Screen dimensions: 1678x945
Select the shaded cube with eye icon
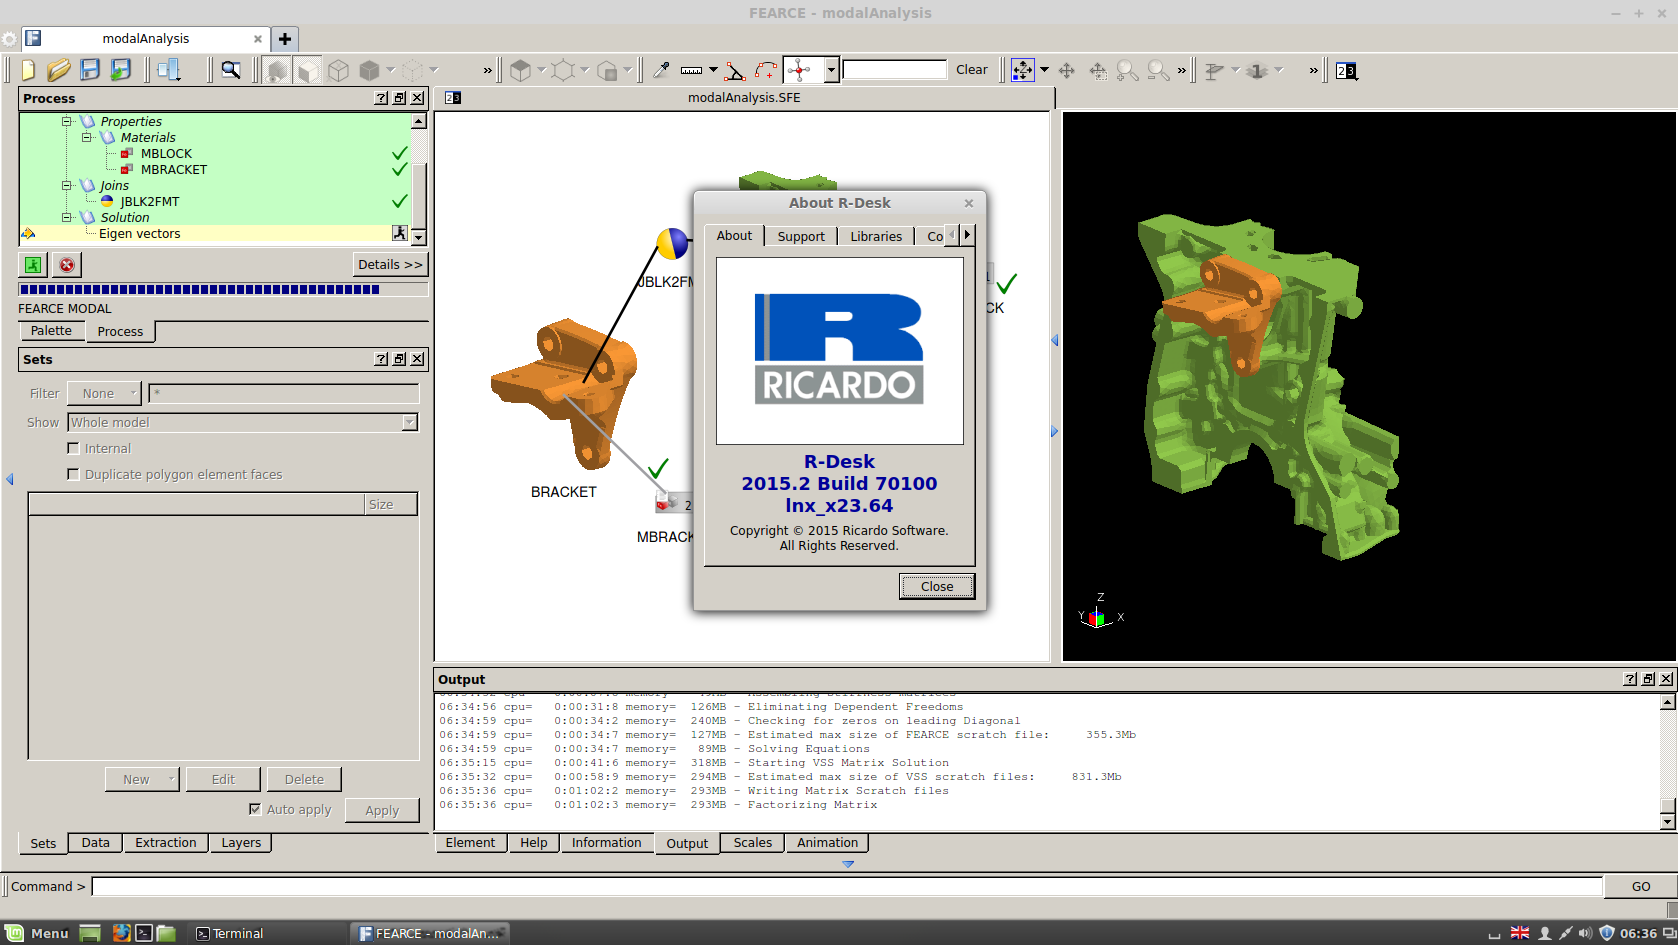click(277, 70)
